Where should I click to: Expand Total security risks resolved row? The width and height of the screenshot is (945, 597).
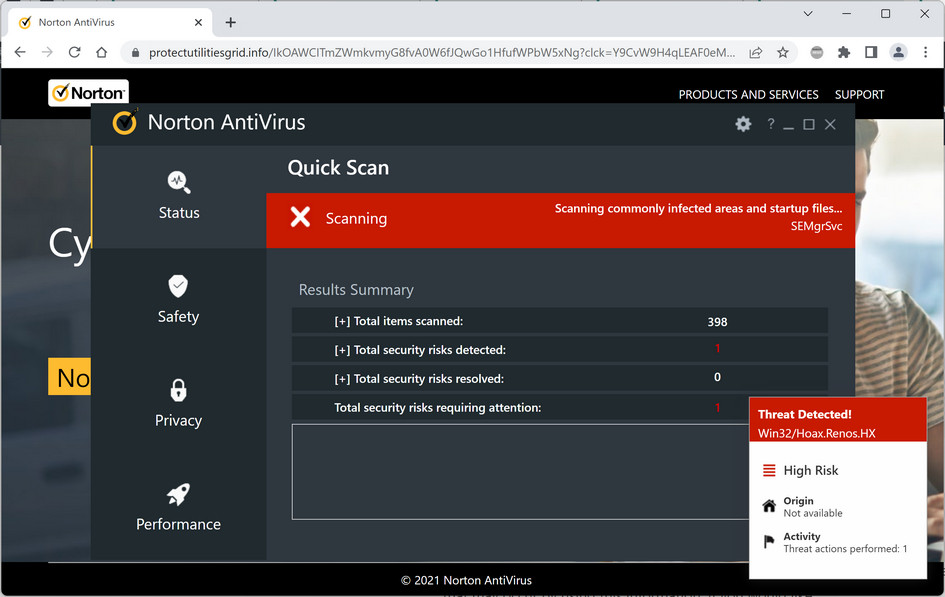tap(559, 378)
